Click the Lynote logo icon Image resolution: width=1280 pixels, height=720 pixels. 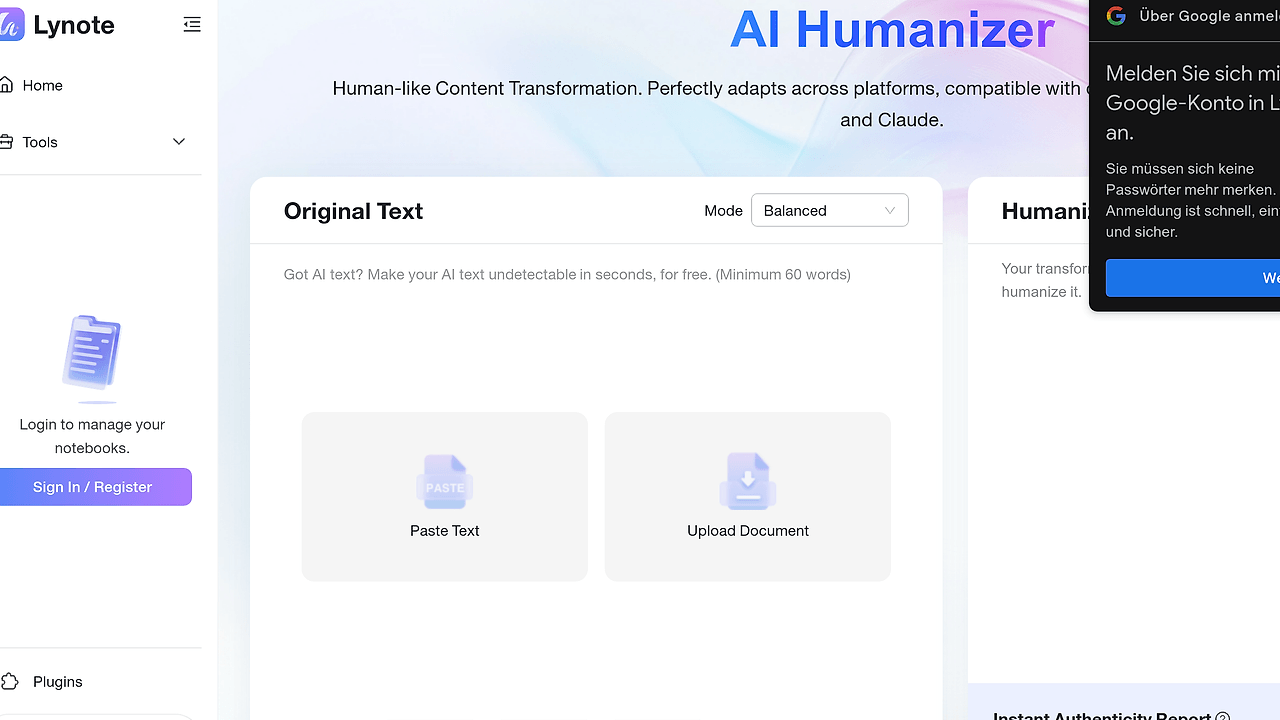[x=11, y=25]
